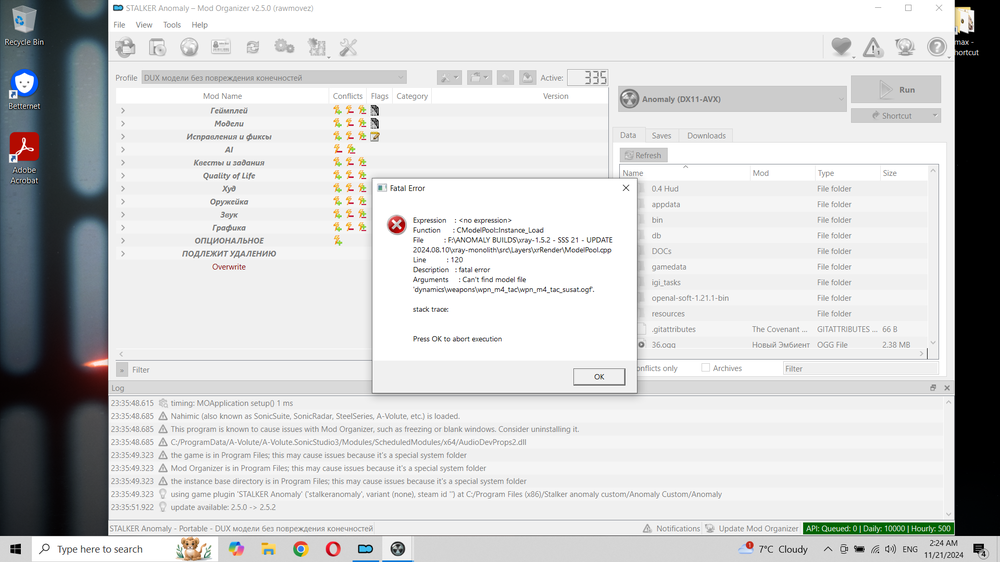Open the Problems warning triangle icon
1000x562 pixels.
tap(873, 47)
